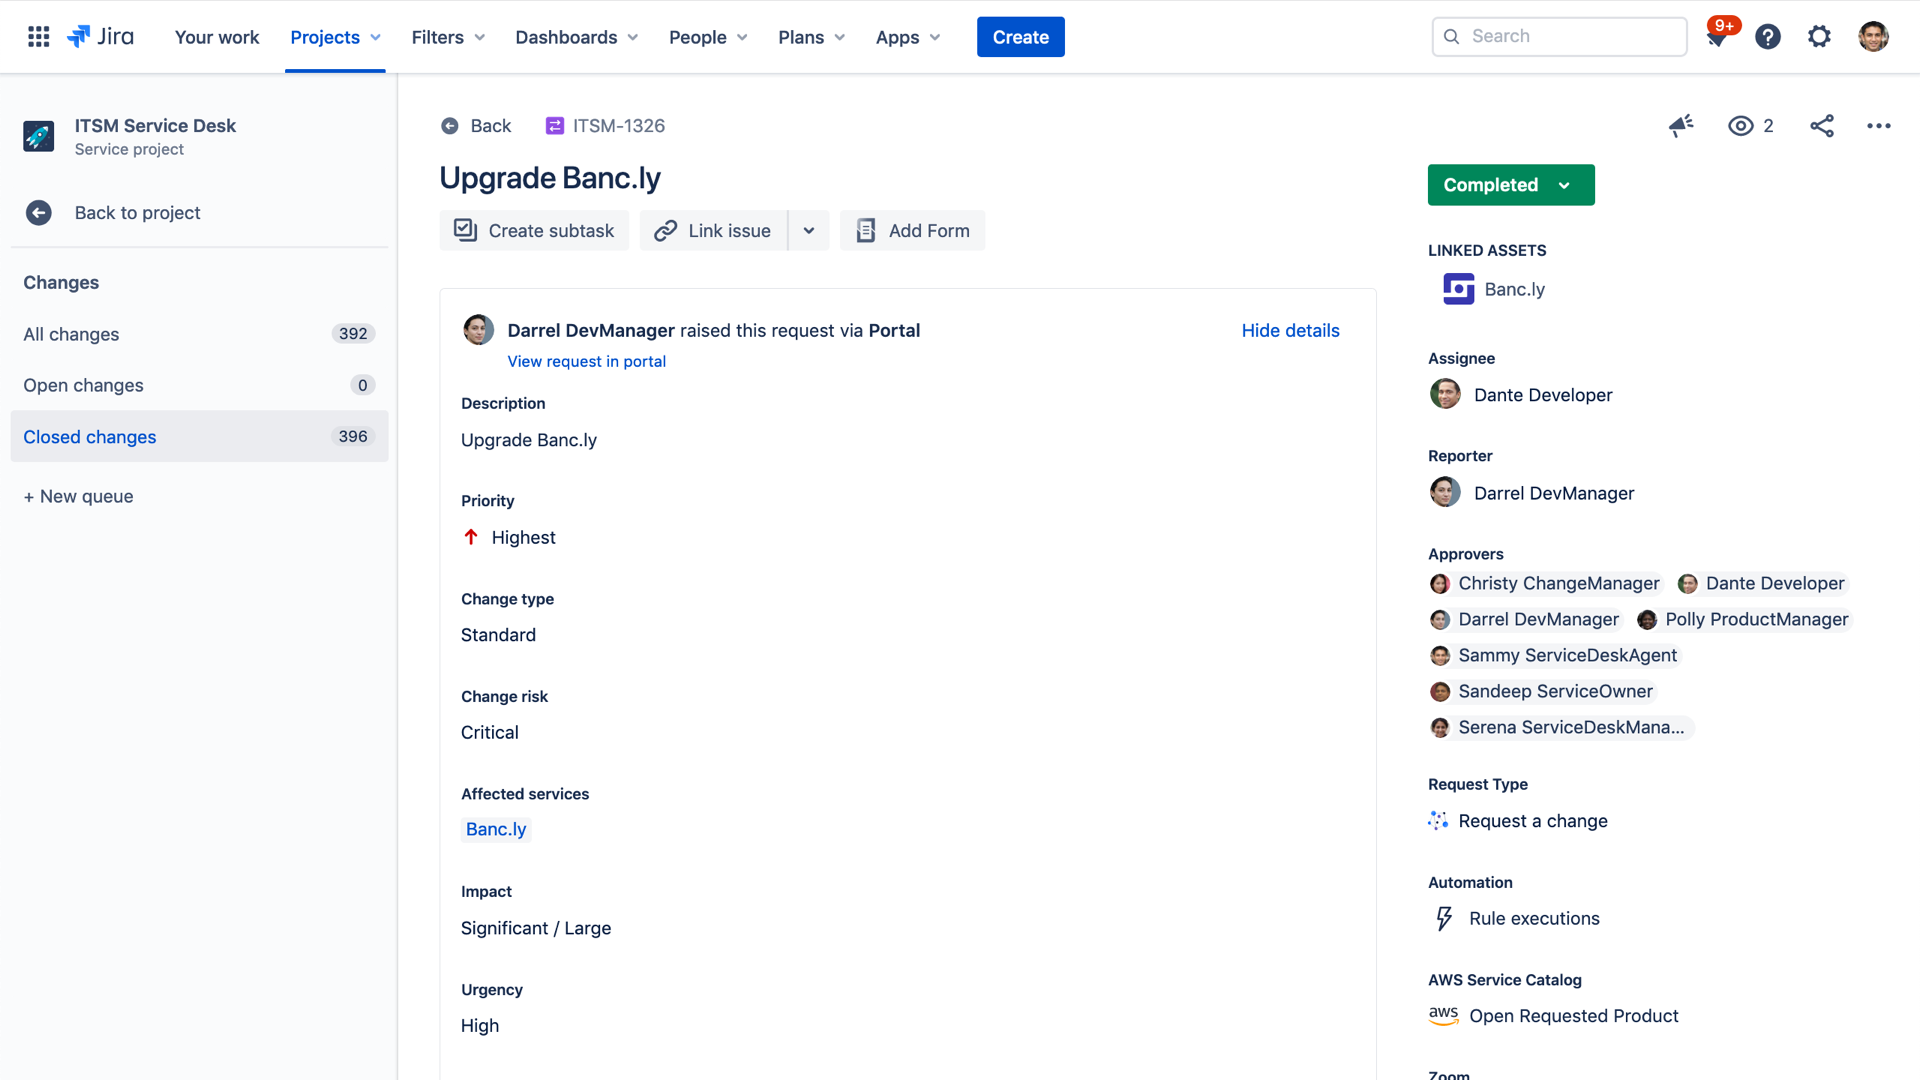
Task: Open the Projects menu
Action: [x=335, y=37]
